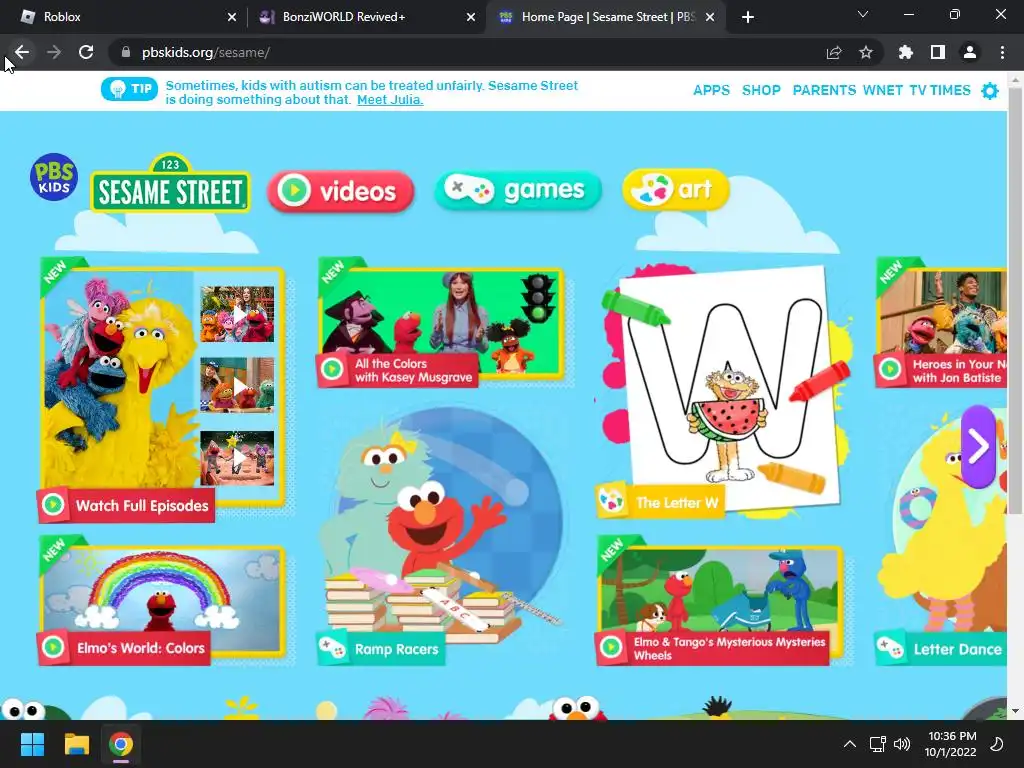The height and width of the screenshot is (768, 1024).
Task: Switch to the Roblox tab
Action: (124, 17)
